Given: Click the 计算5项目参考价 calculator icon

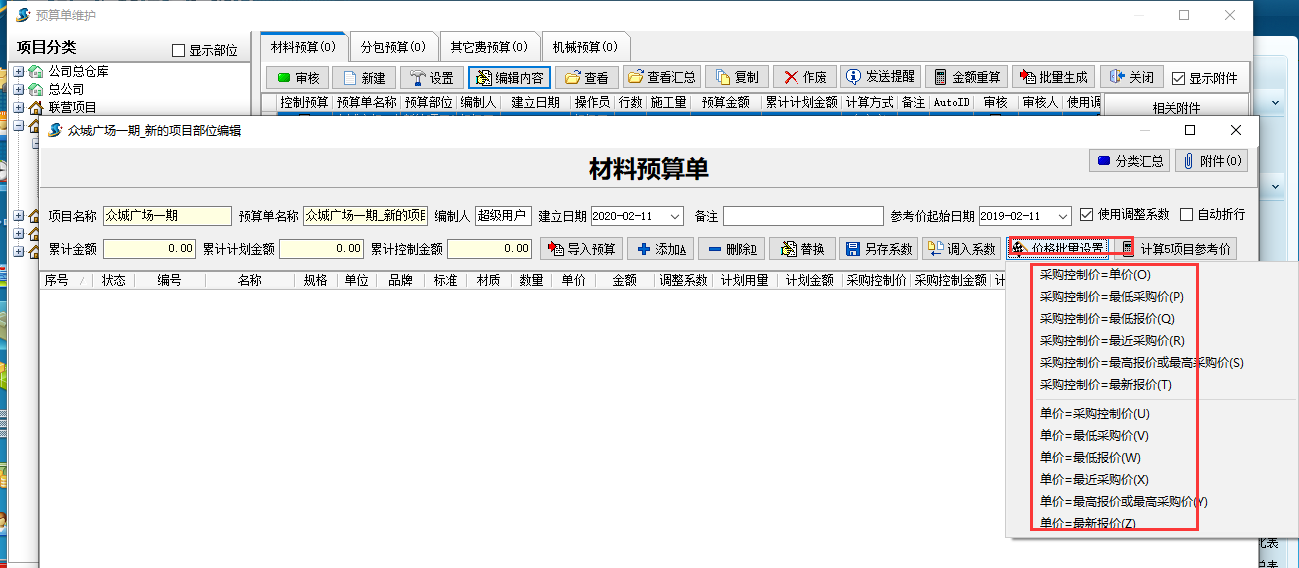Looking at the screenshot, I should click(1127, 249).
